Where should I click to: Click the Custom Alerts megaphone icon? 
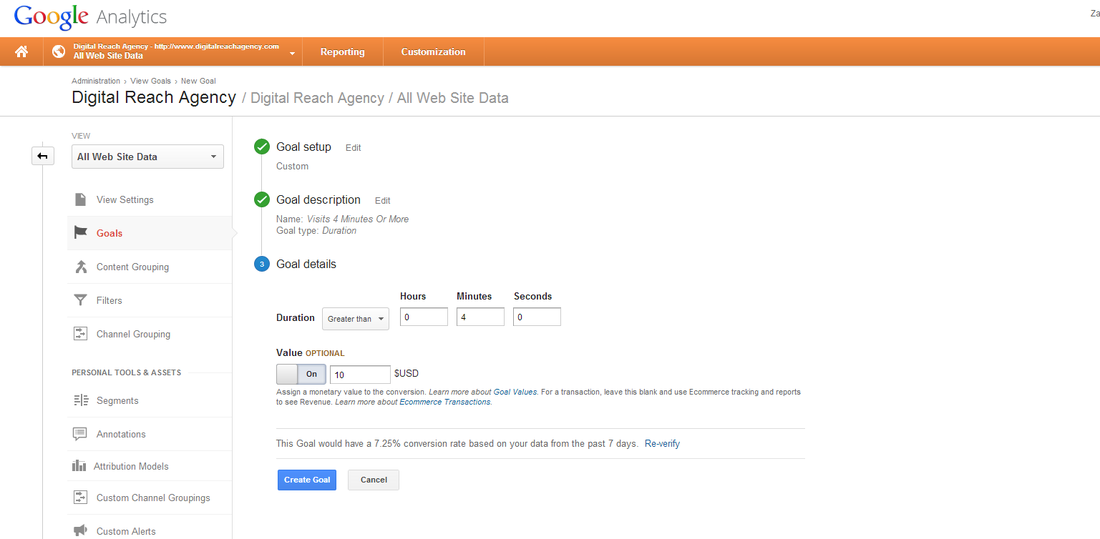(x=81, y=531)
